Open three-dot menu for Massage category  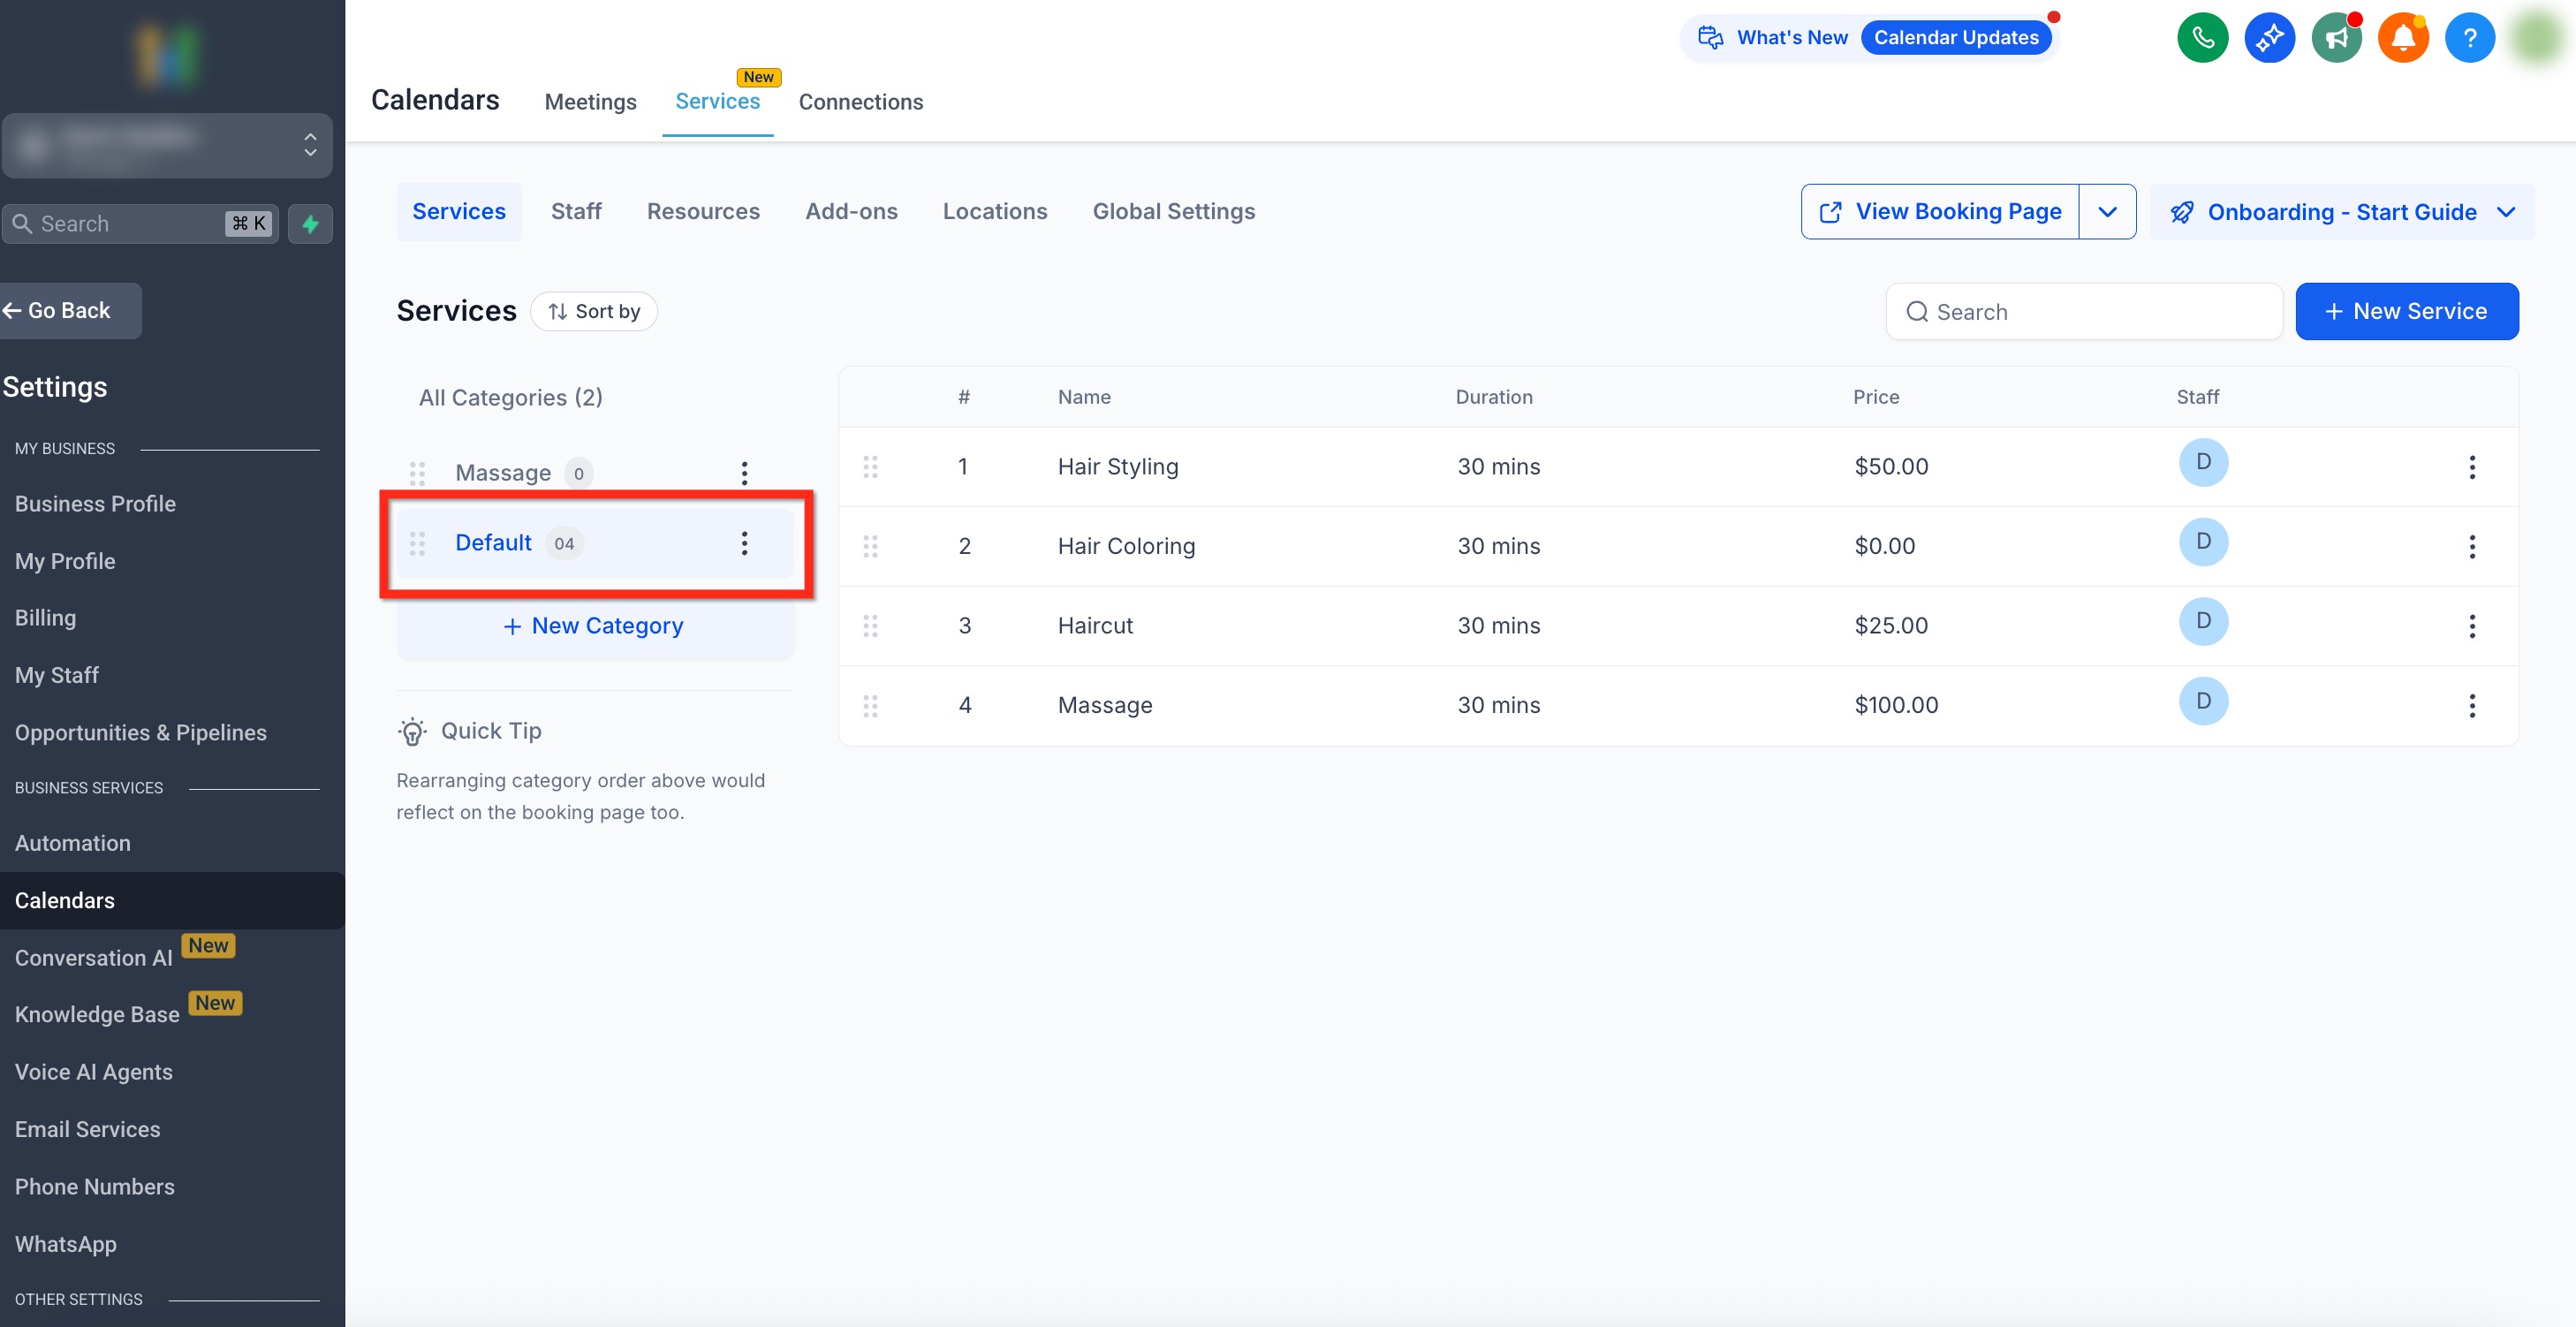744,473
